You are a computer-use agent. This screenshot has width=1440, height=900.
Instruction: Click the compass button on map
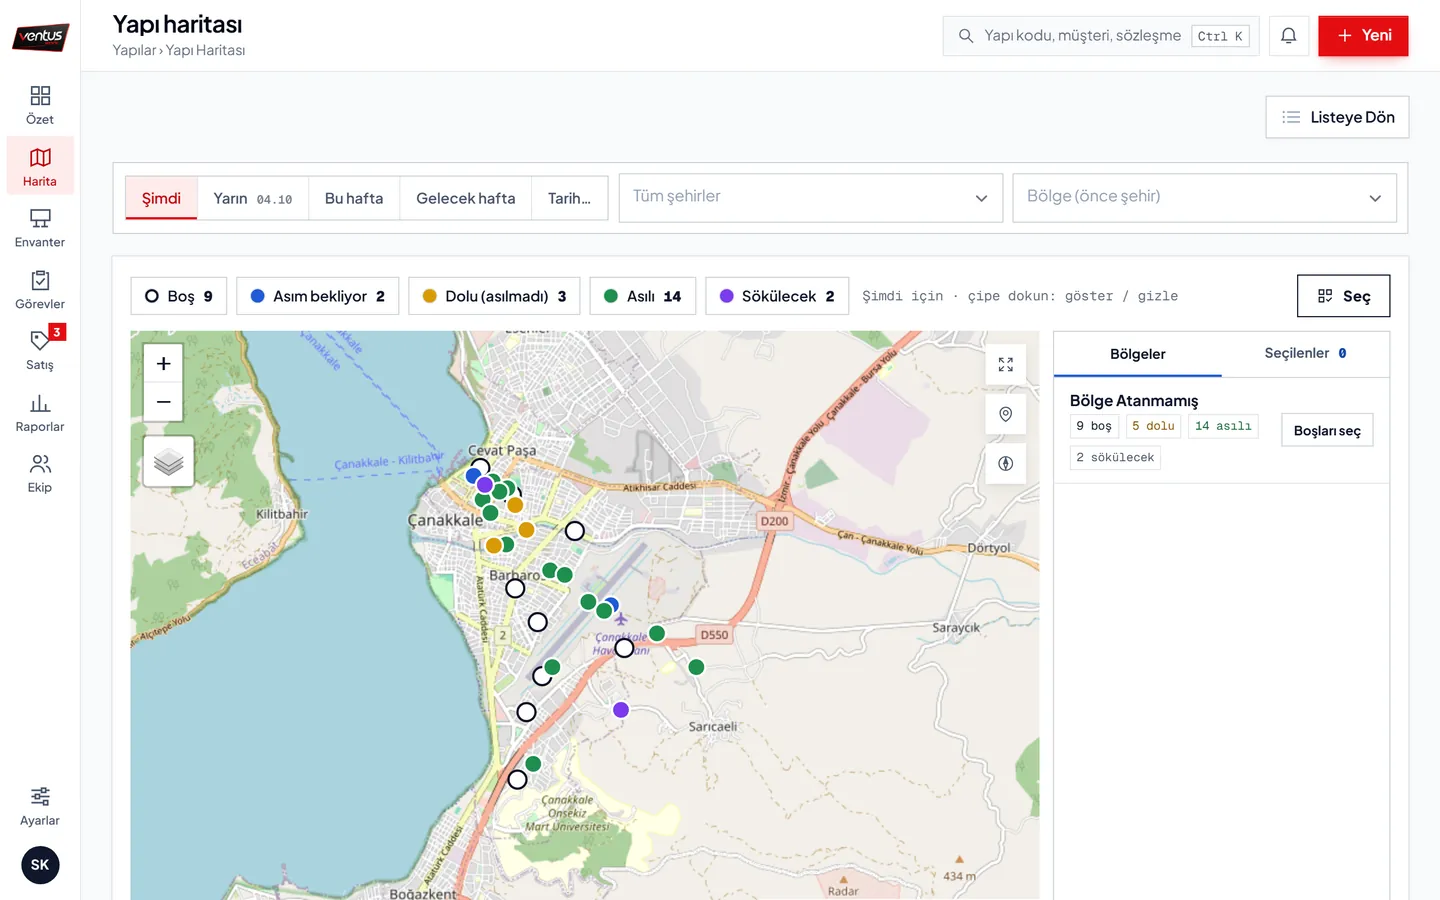1006,464
